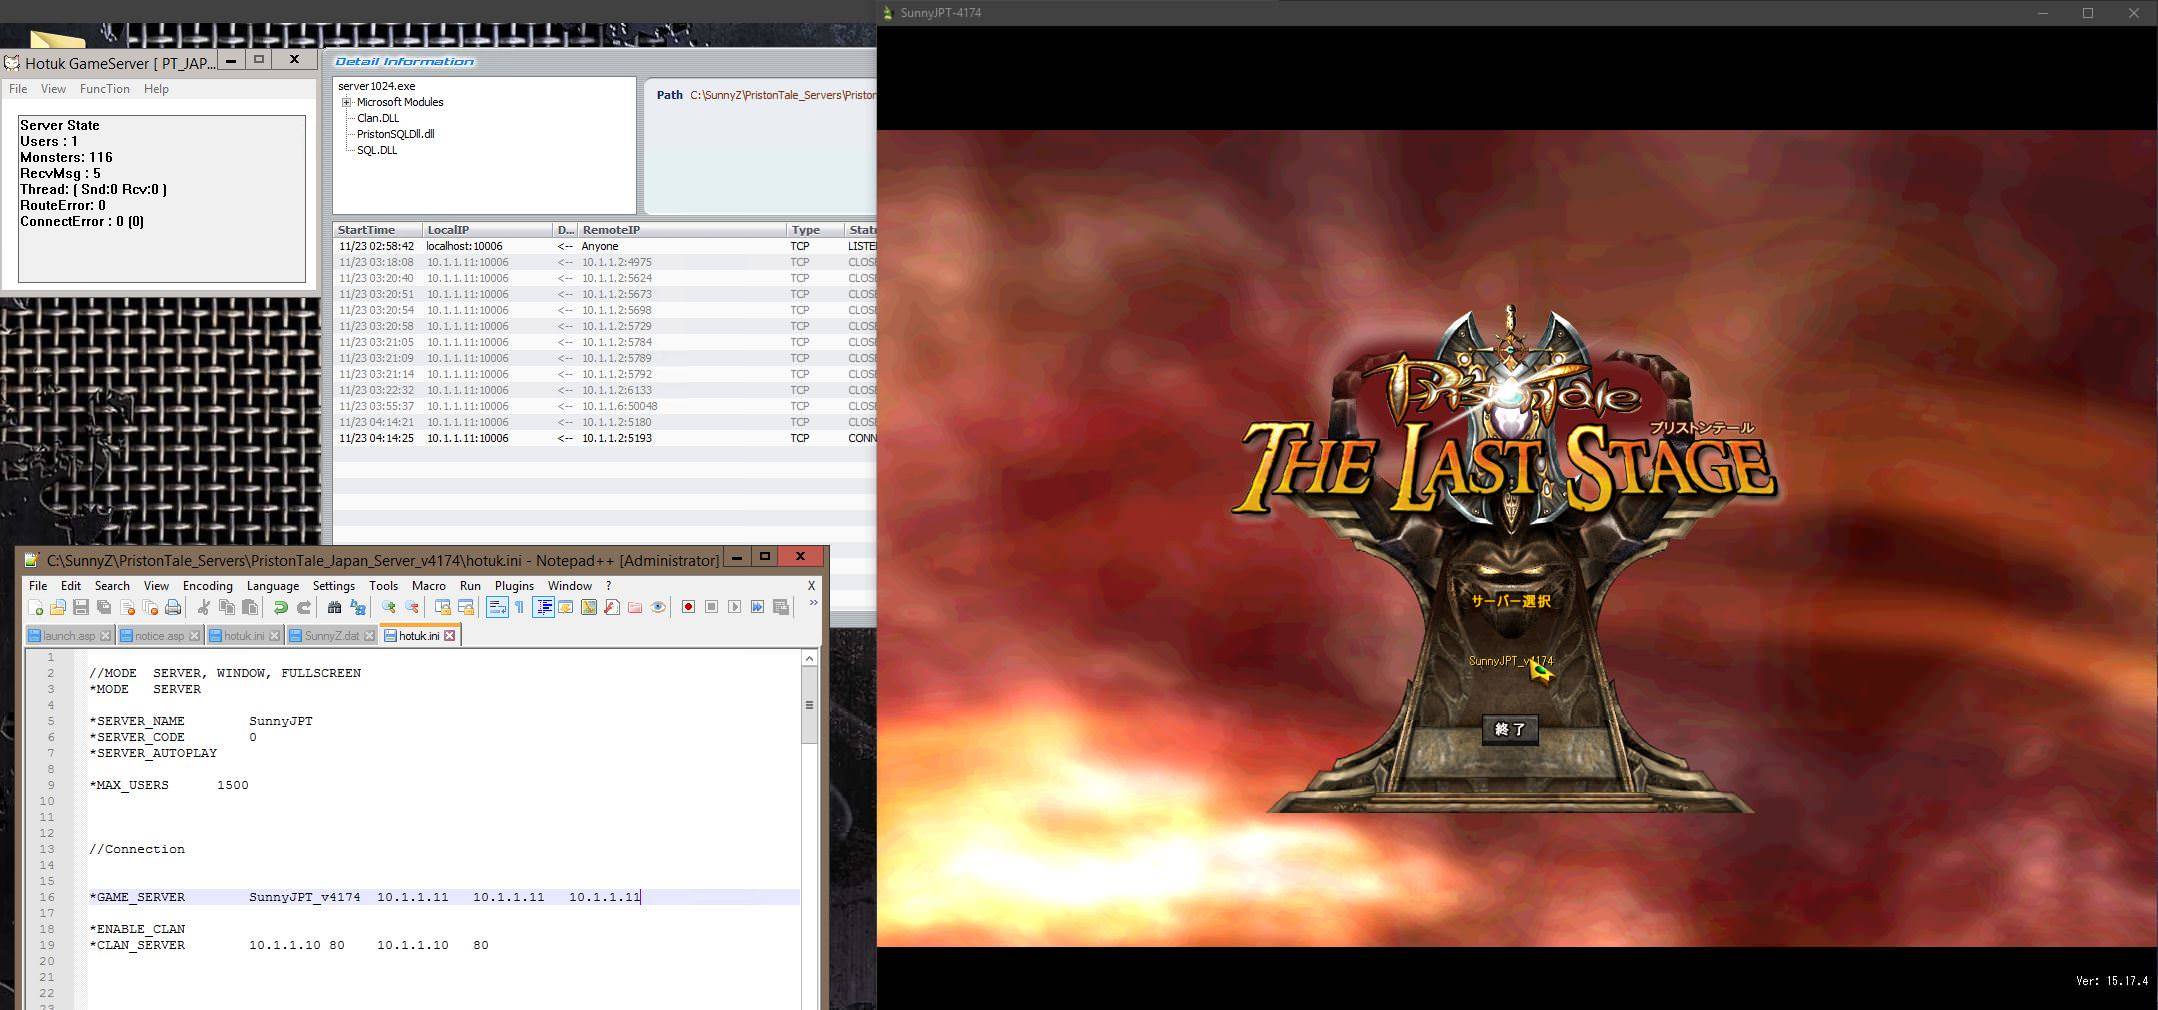Click the Zoom In magnifier icon
The height and width of the screenshot is (1010, 2158).
coord(388,607)
